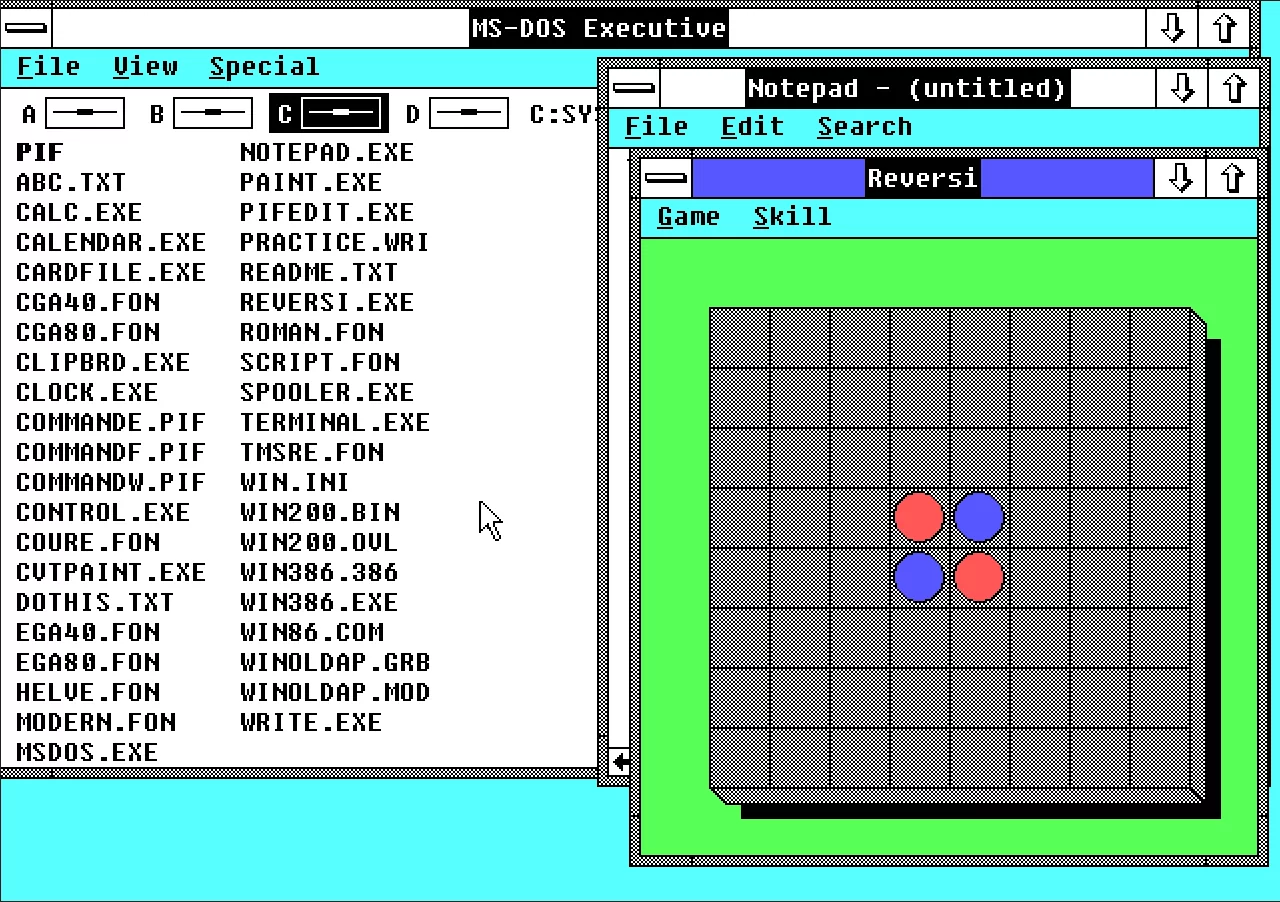Click the top-right blue Reversi piece
Screen dimensions: 1280x902
pos(979,517)
